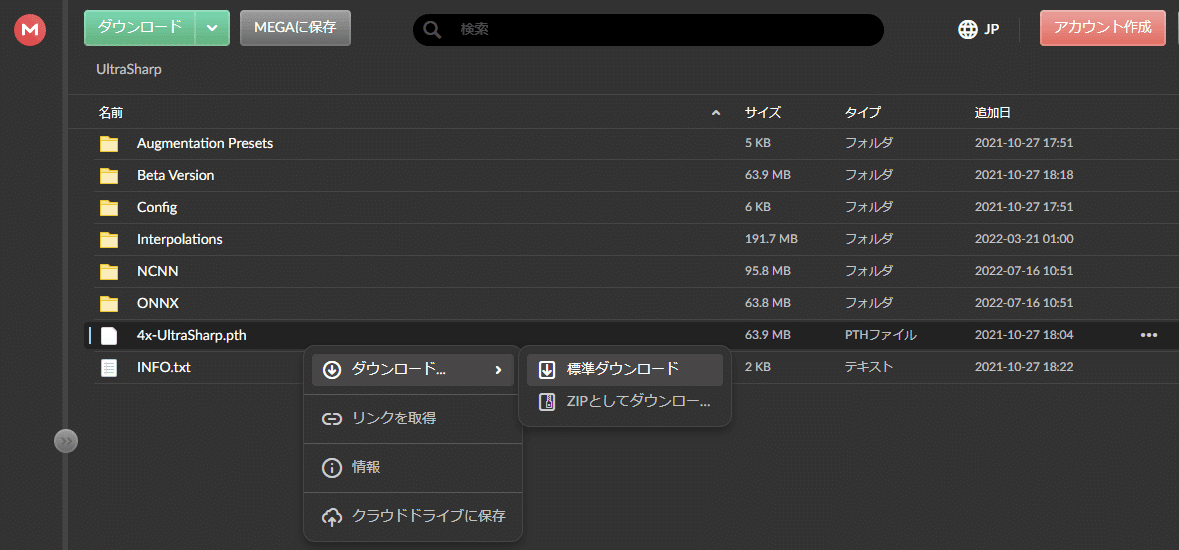This screenshot has width=1179, height=550.
Task: Select the INFO.txt file name
Action: [x=164, y=368]
